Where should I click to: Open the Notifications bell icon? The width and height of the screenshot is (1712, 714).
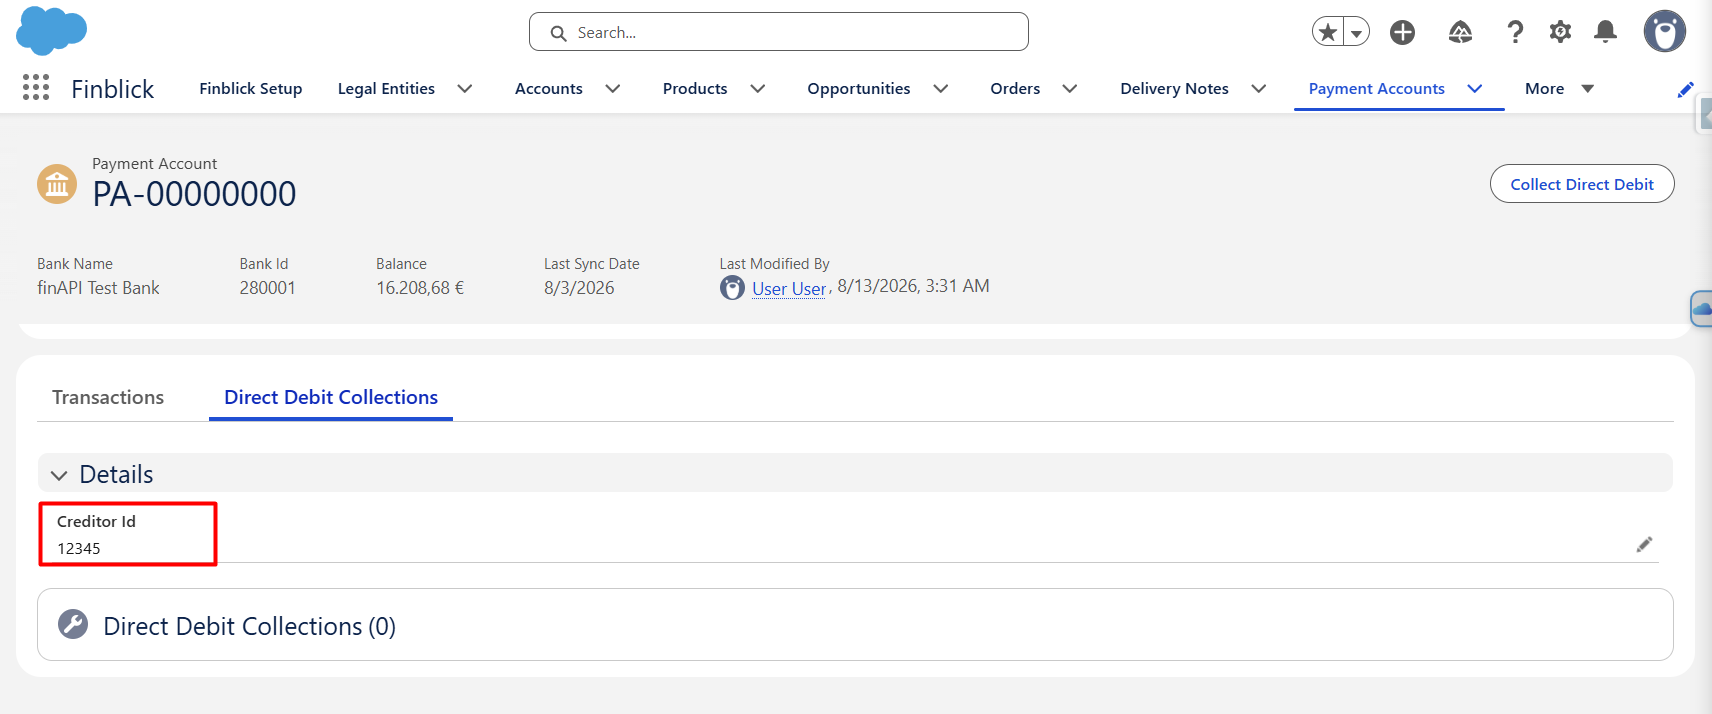point(1605,32)
